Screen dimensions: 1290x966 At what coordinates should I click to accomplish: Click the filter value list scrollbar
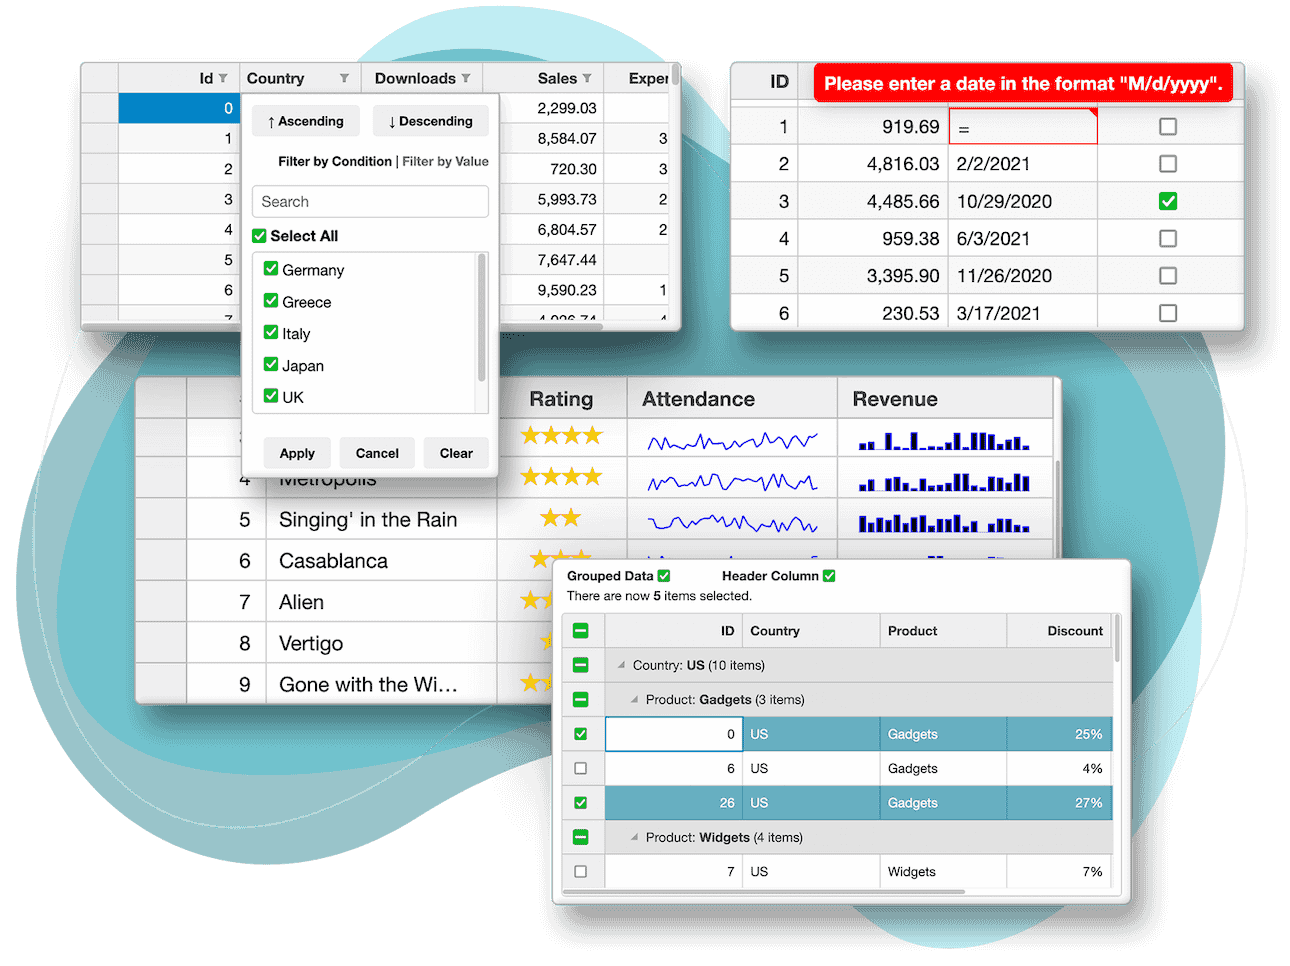point(482,320)
